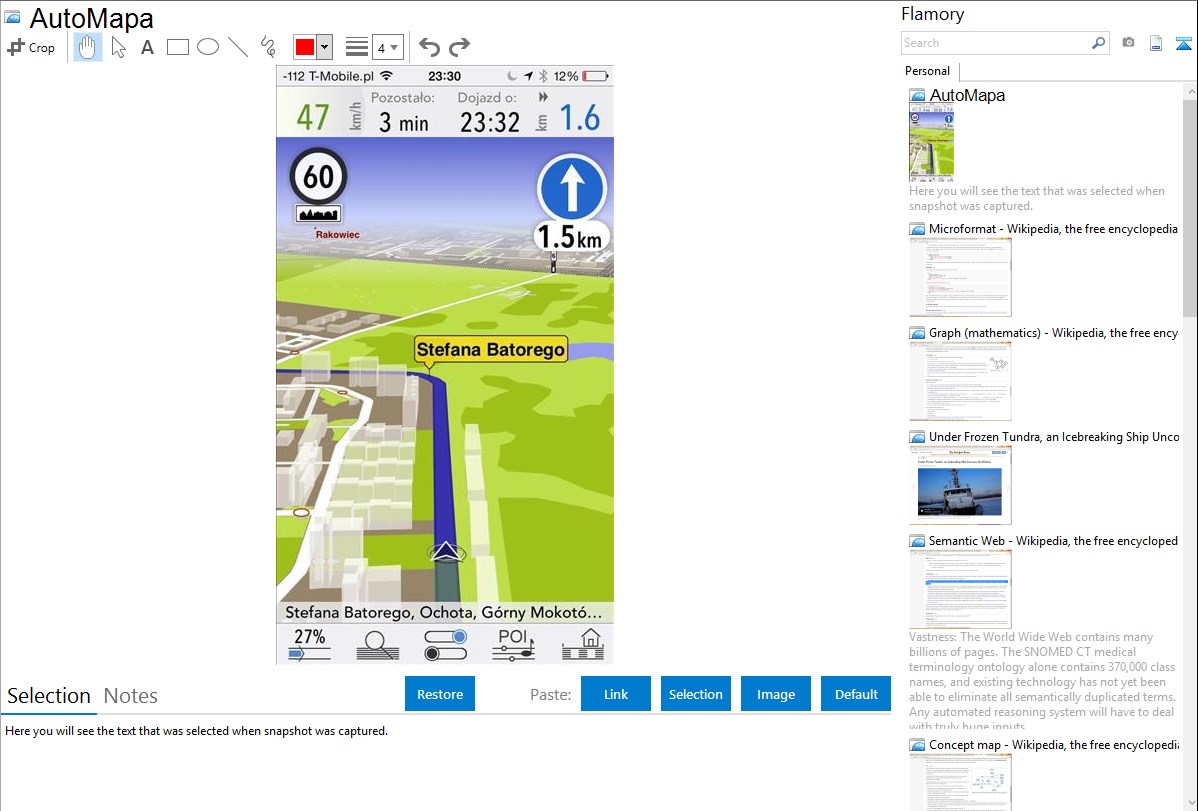
Task: Select the ellipse drawing tool
Action: click(x=208, y=47)
